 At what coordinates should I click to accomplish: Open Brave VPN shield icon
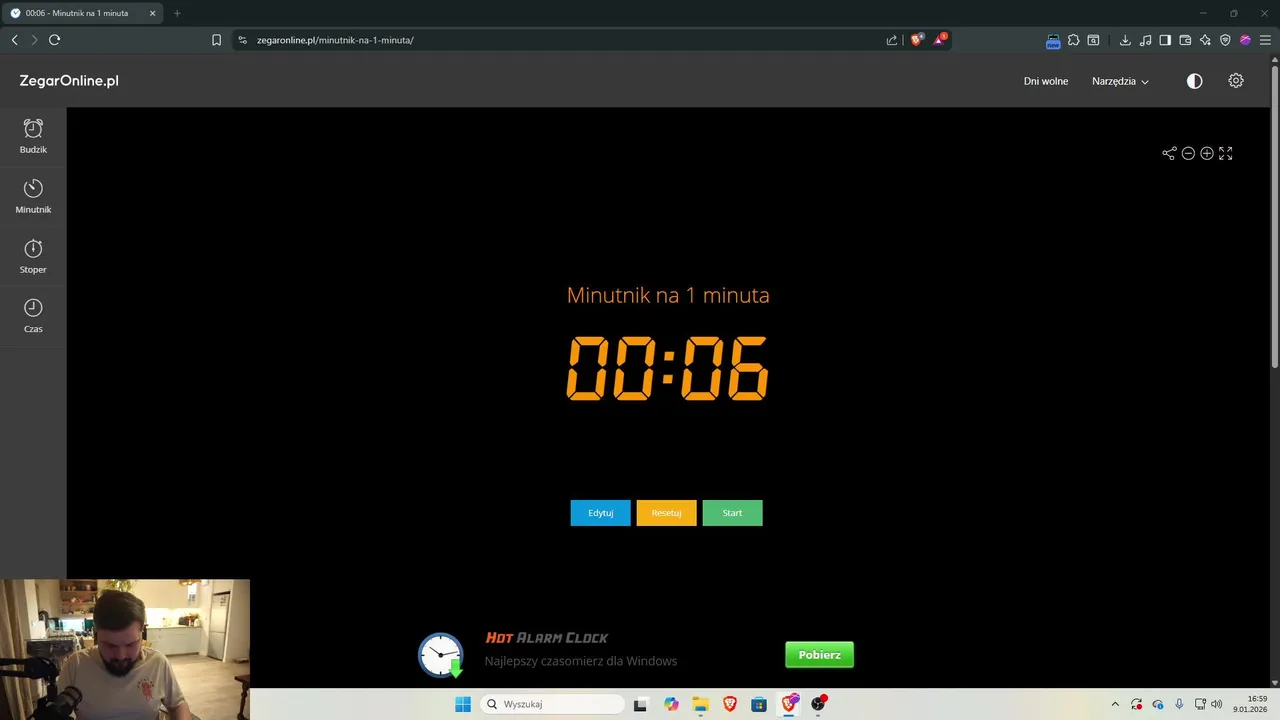click(1225, 40)
